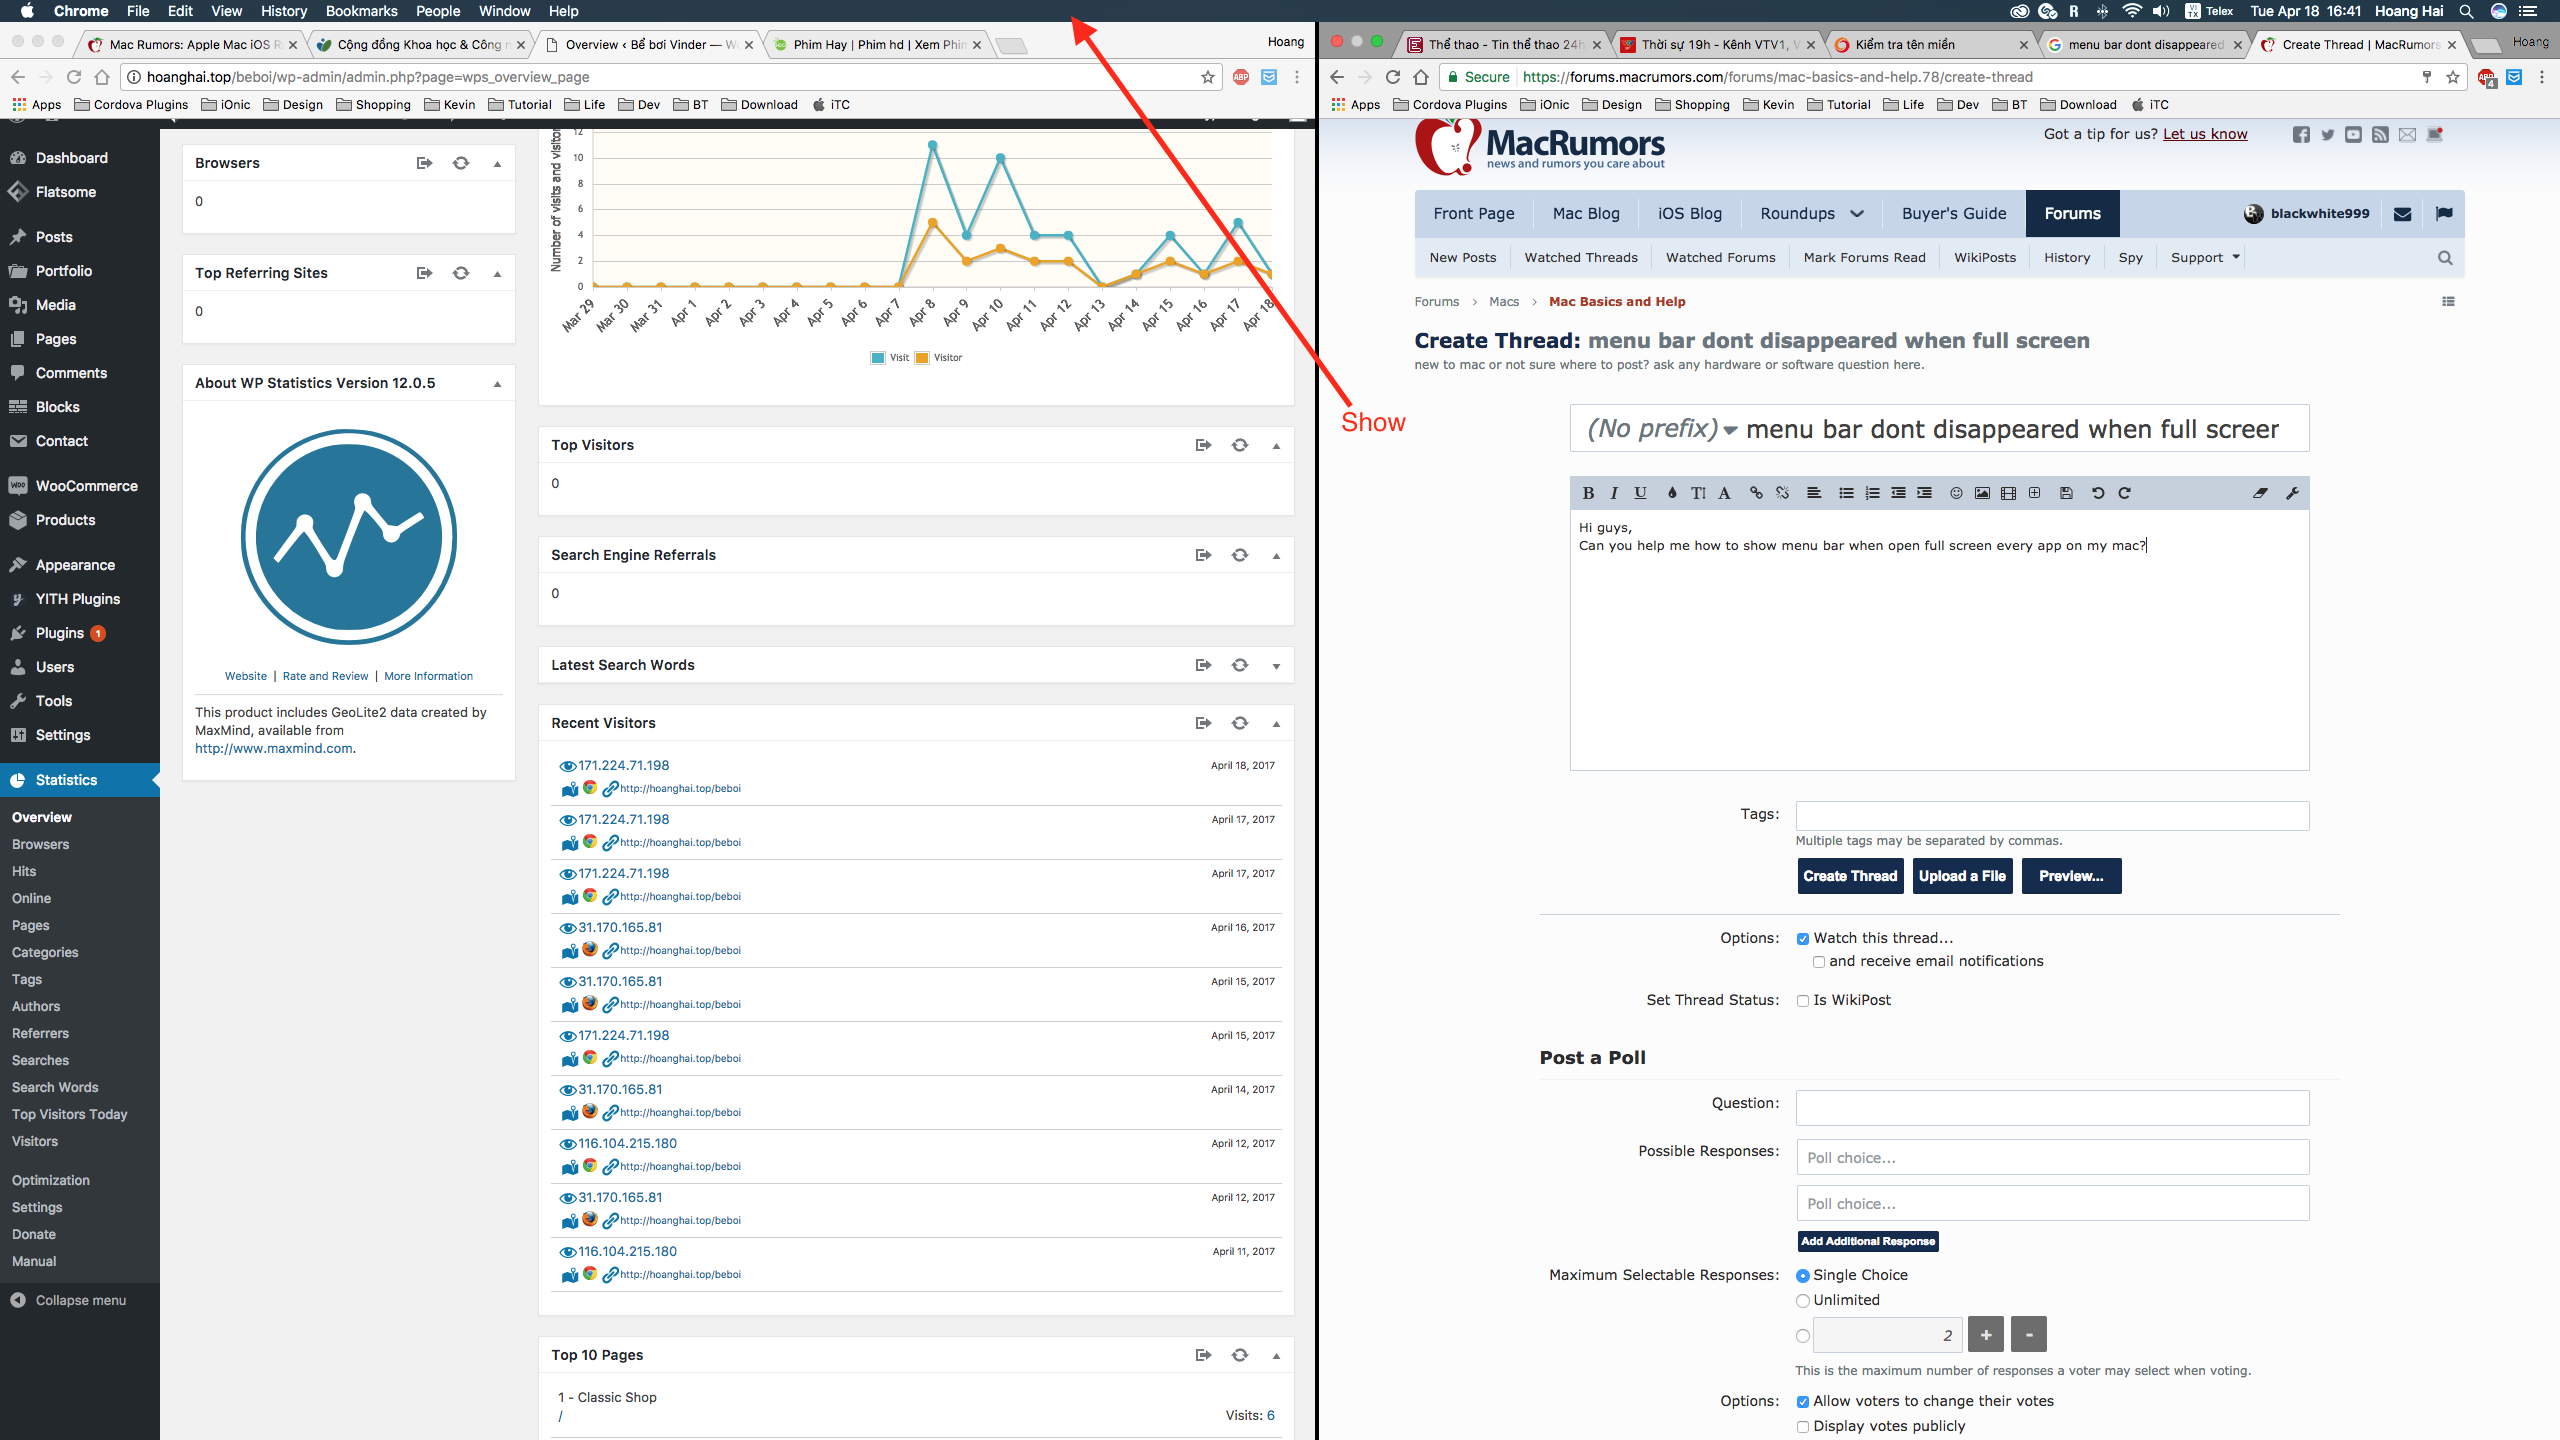Click the MacRumors forum search magnifier
This screenshot has width=2560, height=1440.
click(2445, 258)
